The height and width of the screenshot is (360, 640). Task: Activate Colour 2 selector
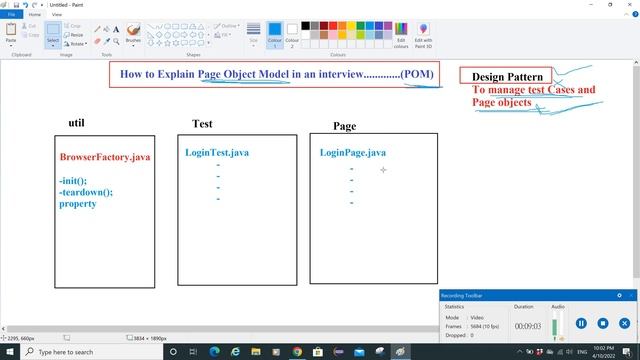(292, 35)
